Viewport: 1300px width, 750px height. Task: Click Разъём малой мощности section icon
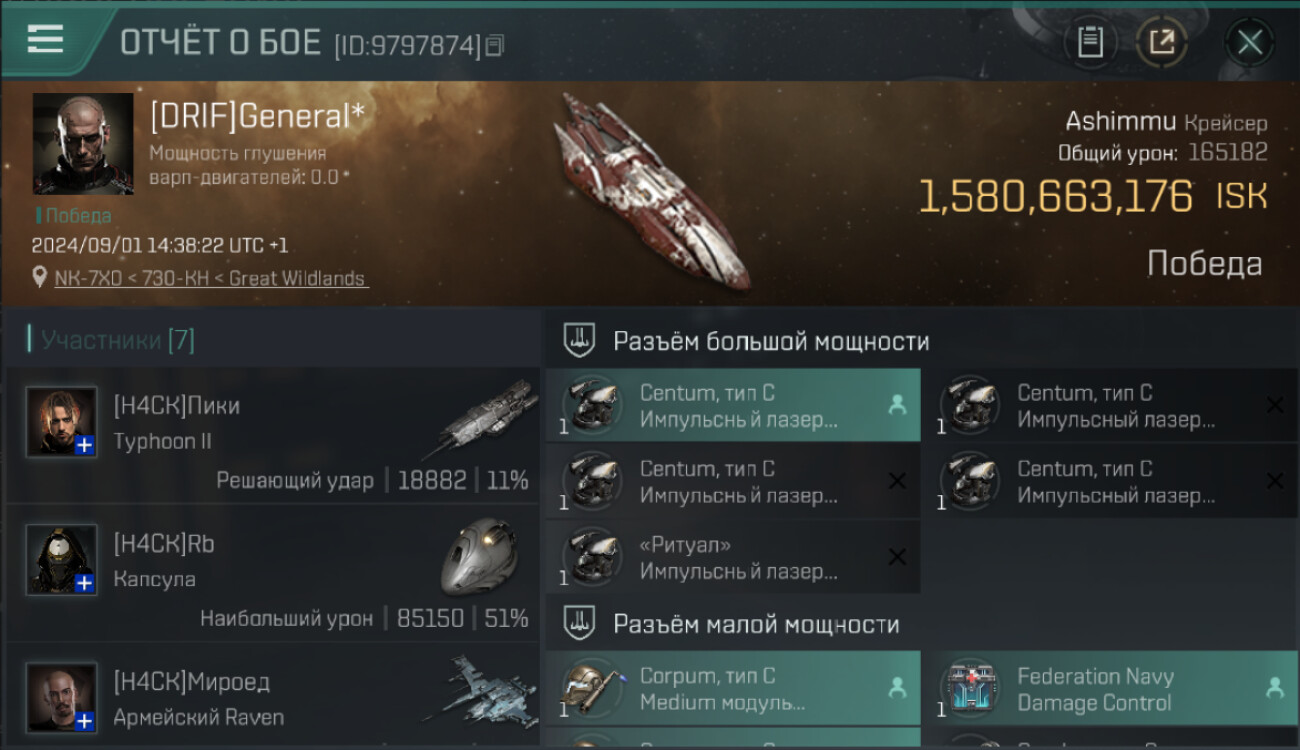pos(580,623)
